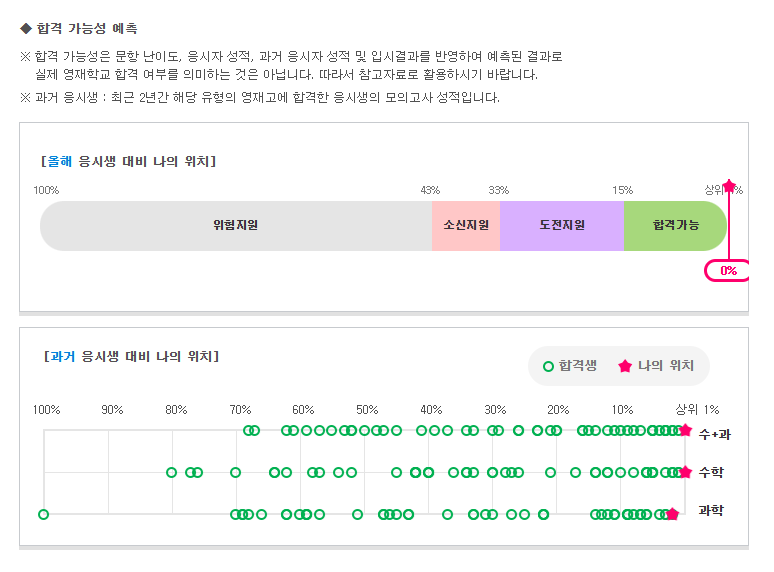Click the 수학 row label
774x572 pixels.
[711, 472]
